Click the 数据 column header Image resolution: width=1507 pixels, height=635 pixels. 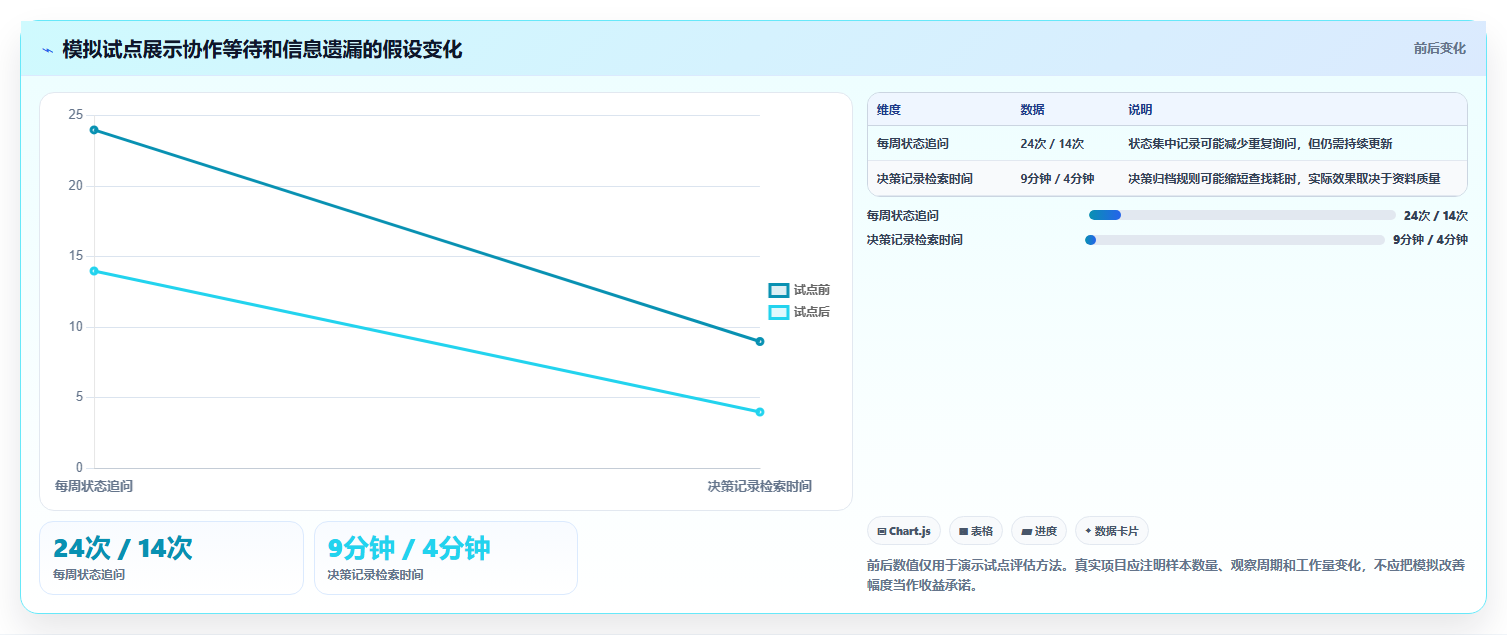[x=1032, y=110]
